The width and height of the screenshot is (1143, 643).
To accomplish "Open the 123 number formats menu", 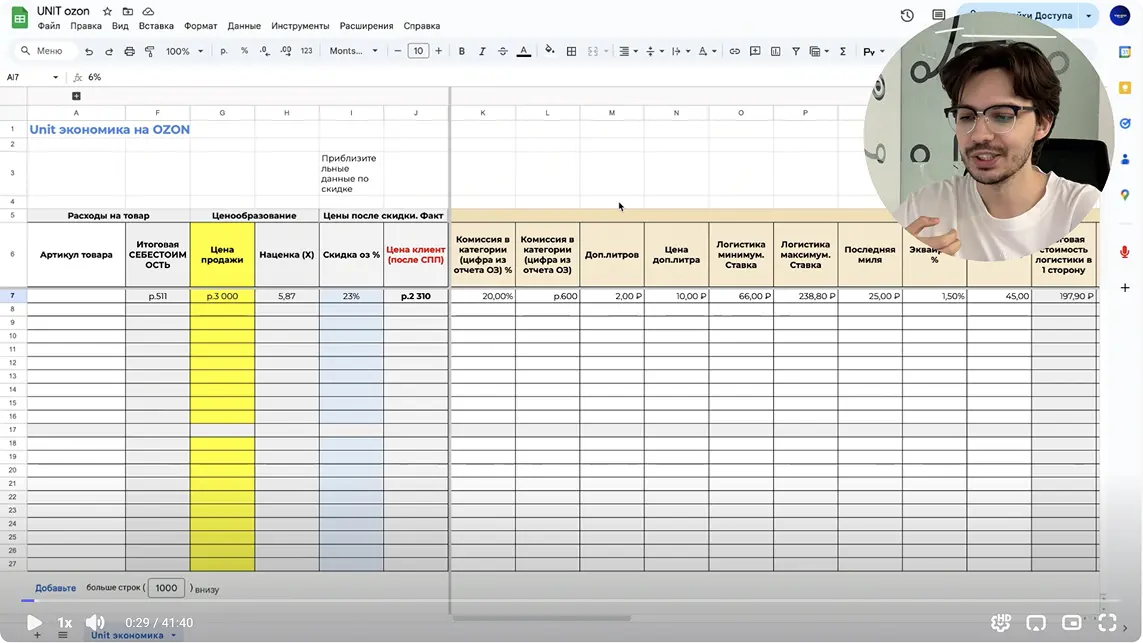I will [306, 51].
